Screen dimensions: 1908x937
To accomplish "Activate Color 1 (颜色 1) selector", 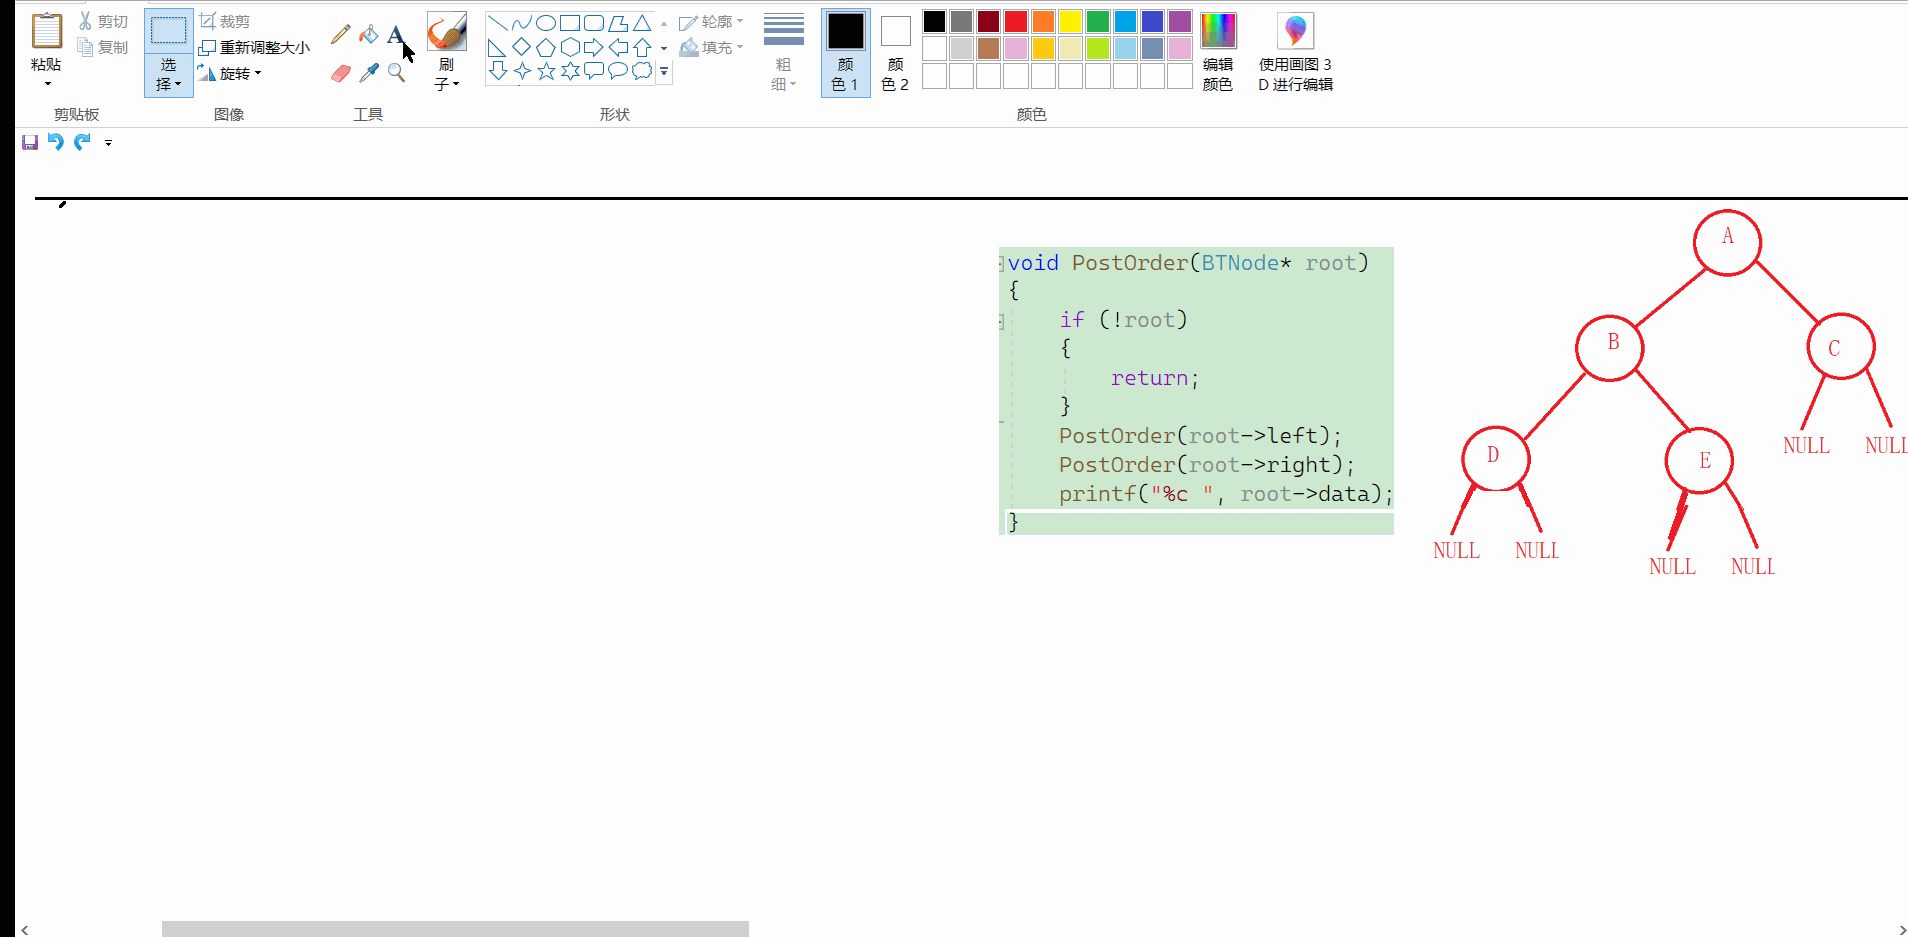I will [x=846, y=52].
